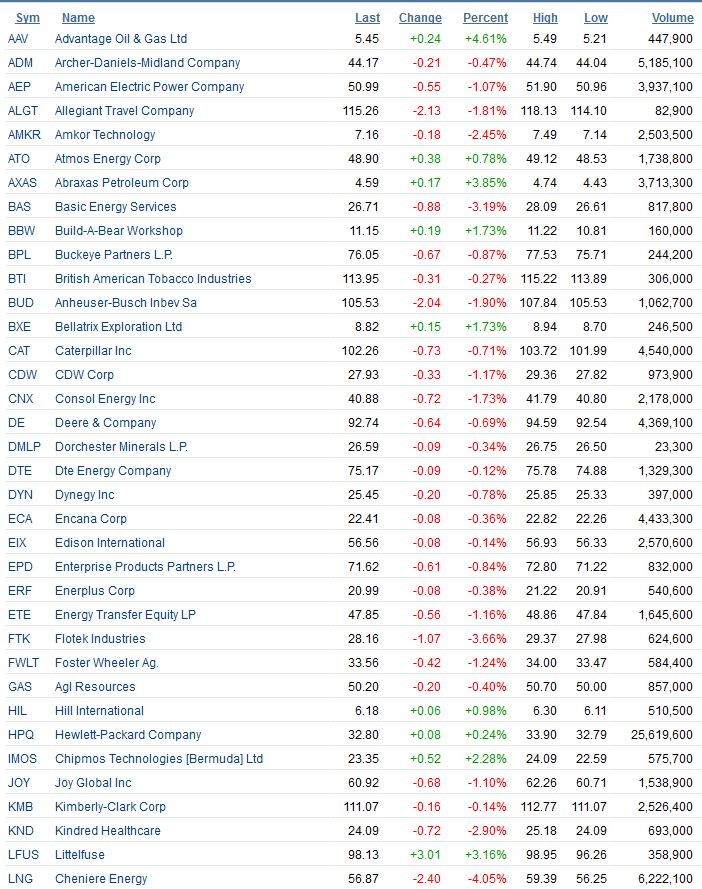The image size is (702, 889).
Task: Select American Electric Power Company name
Action: pyautogui.click(x=149, y=87)
